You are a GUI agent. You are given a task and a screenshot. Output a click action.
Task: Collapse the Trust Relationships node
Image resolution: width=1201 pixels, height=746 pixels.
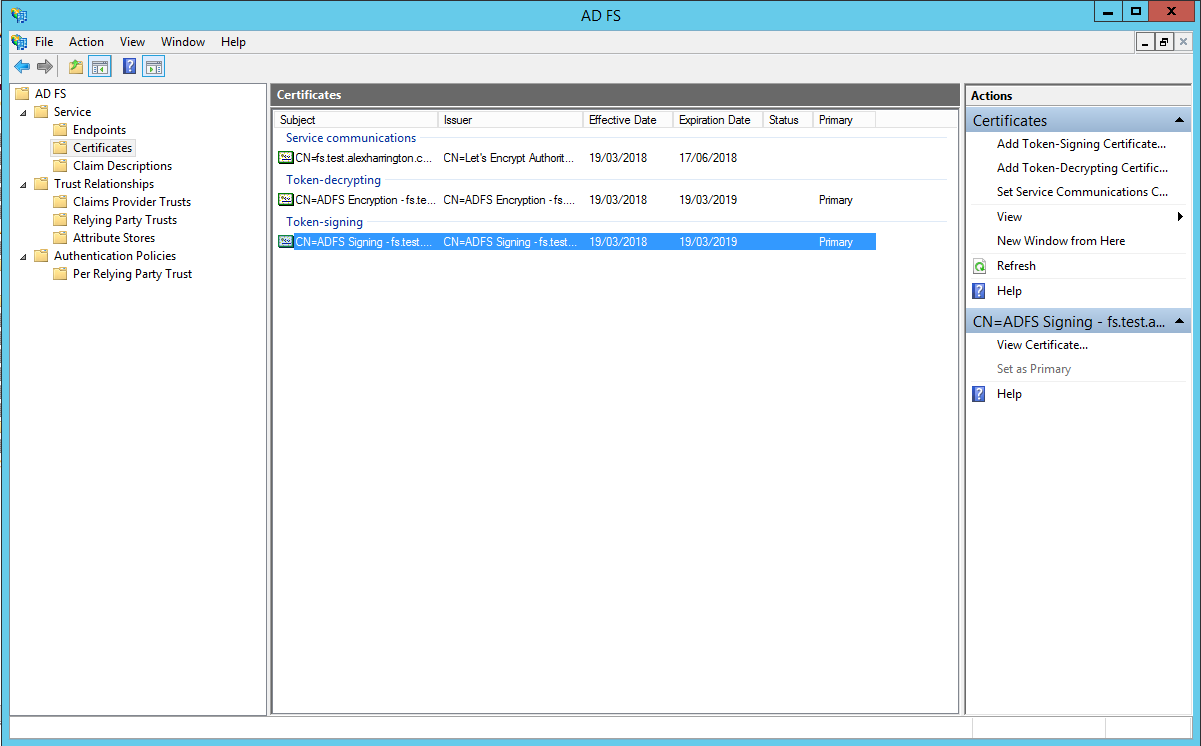(x=23, y=184)
